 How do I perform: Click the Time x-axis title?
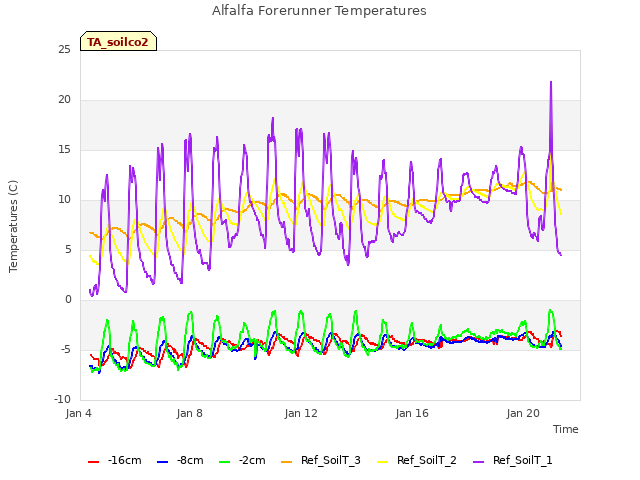566,429
